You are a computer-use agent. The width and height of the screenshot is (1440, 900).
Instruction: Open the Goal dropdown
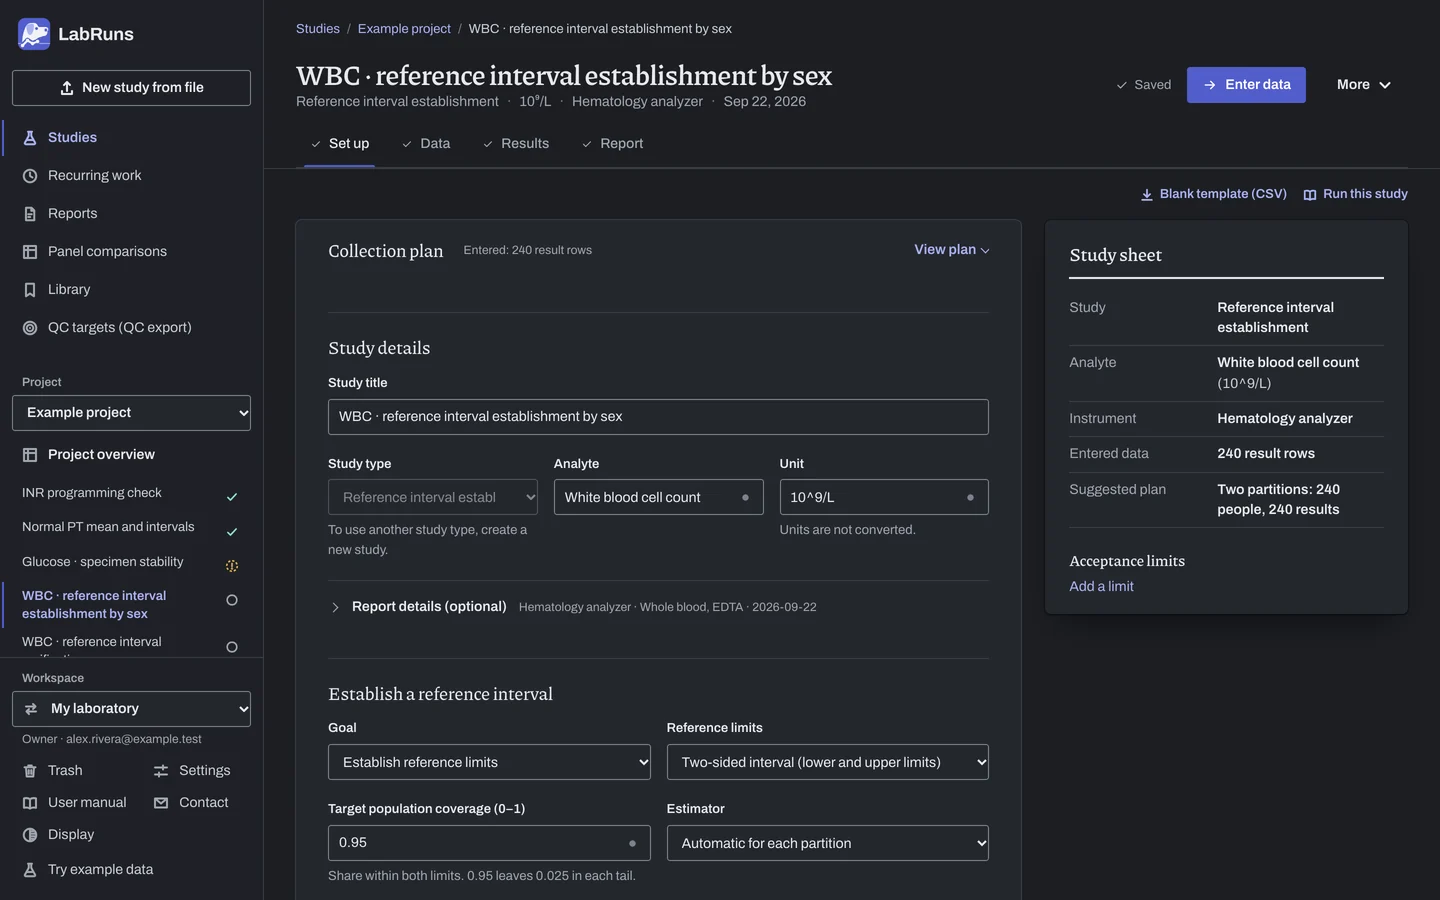pos(489,762)
